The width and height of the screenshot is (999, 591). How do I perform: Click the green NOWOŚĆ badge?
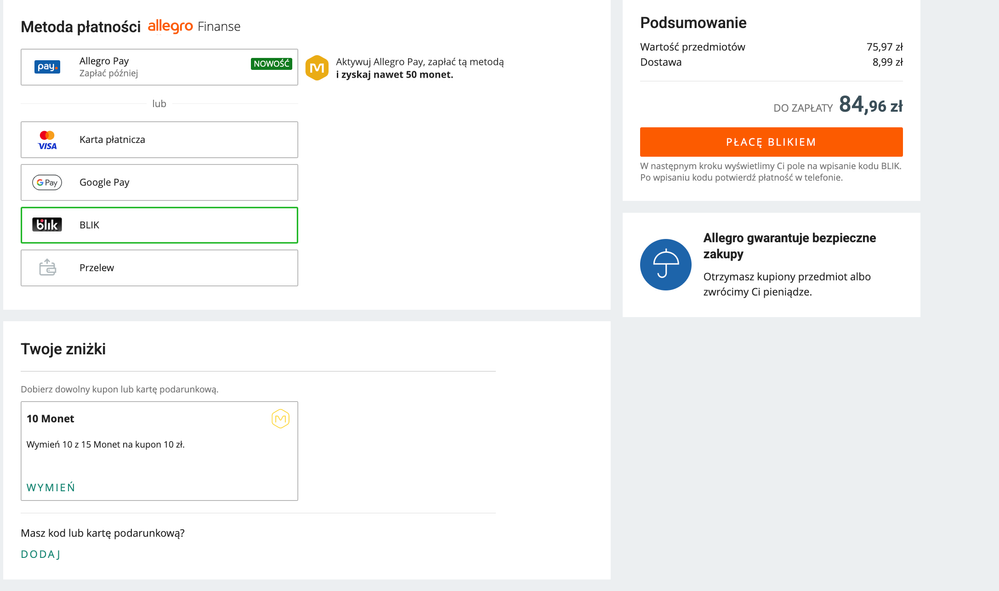point(271,64)
